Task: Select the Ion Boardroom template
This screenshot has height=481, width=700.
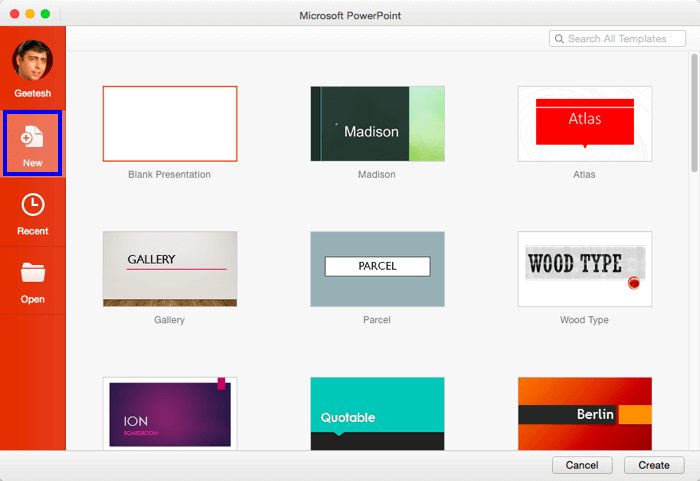Action: [170, 413]
